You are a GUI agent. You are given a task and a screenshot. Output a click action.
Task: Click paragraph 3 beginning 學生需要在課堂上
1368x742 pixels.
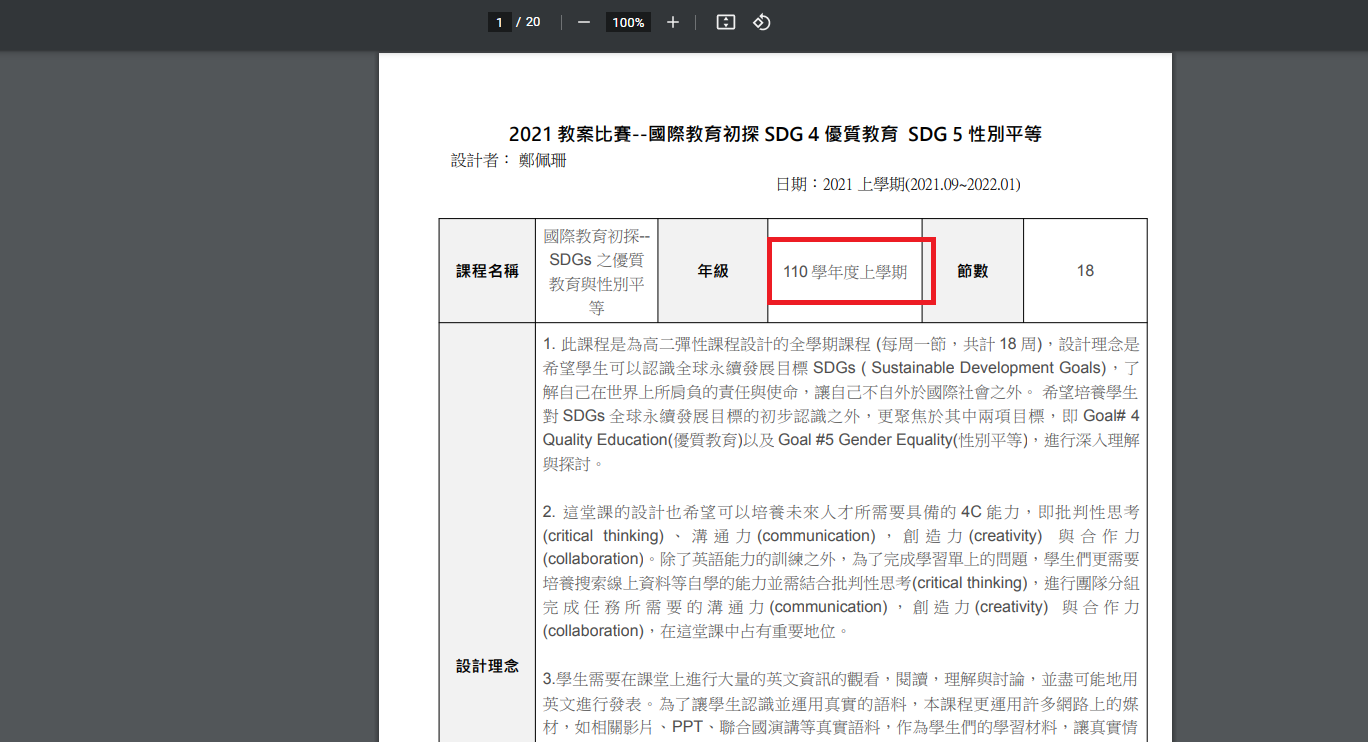coord(841,703)
